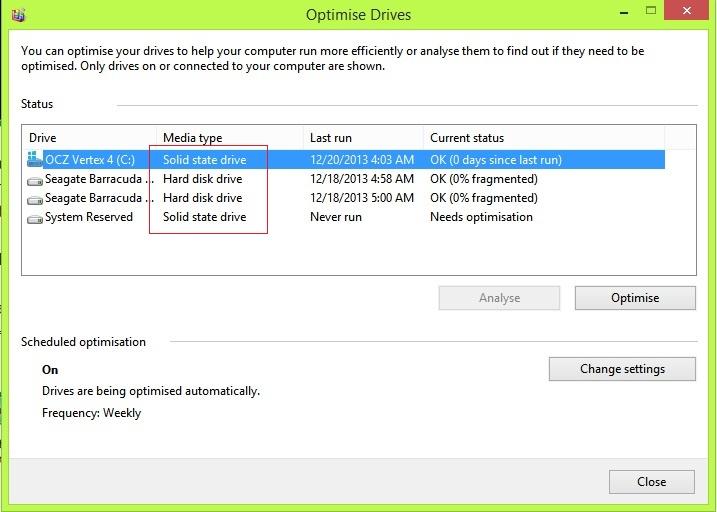Click 'Solid state drive' for OCZ Vertex 4
This screenshot has height=512, width=717.
(205, 160)
